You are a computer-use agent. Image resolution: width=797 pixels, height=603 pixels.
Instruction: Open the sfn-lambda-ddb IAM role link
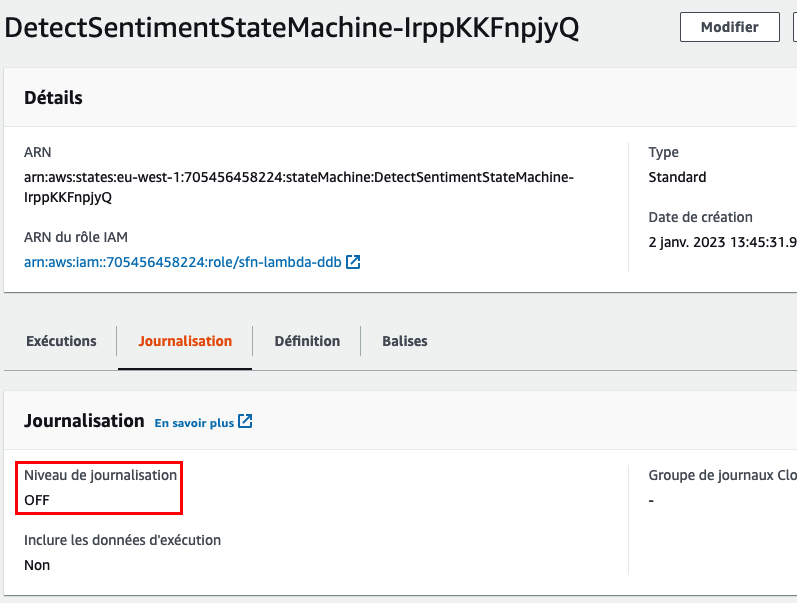(x=182, y=262)
